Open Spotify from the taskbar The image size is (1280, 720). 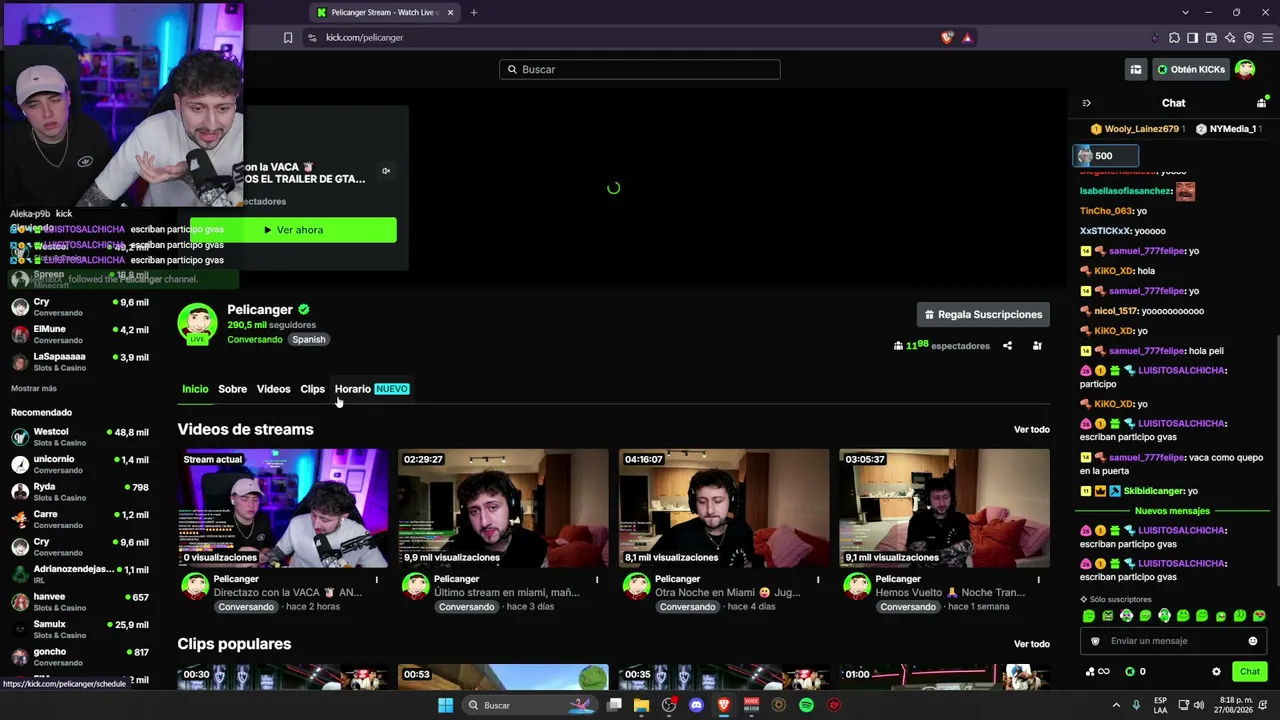(806, 705)
